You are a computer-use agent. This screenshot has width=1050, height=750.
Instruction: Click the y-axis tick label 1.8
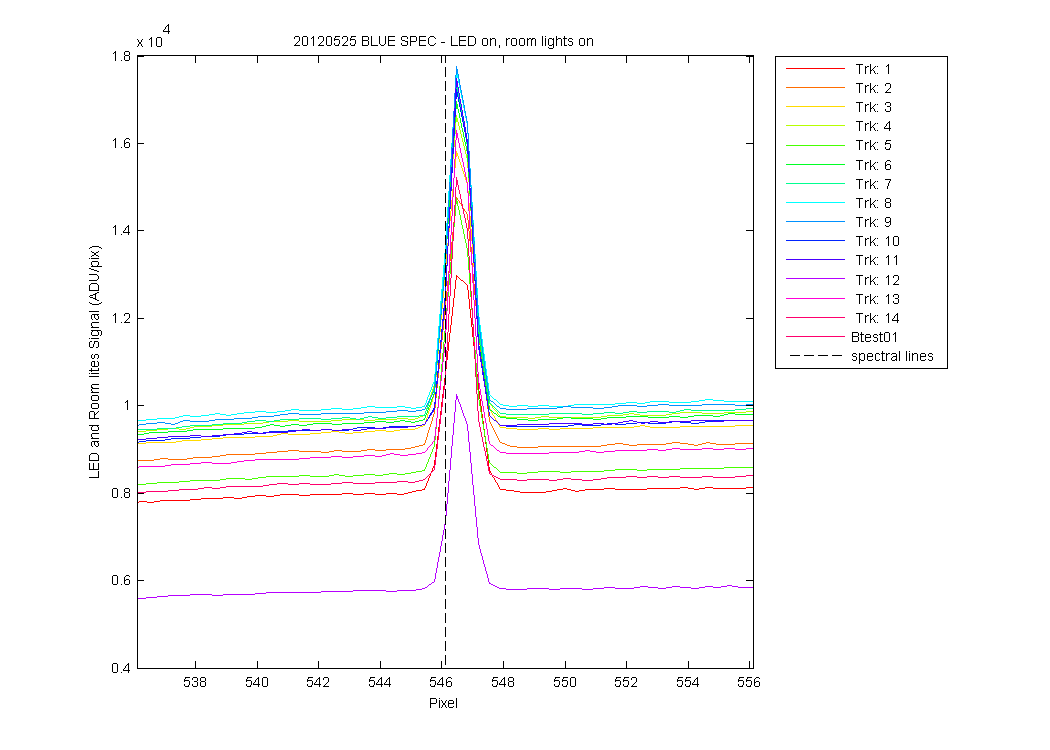122,56
